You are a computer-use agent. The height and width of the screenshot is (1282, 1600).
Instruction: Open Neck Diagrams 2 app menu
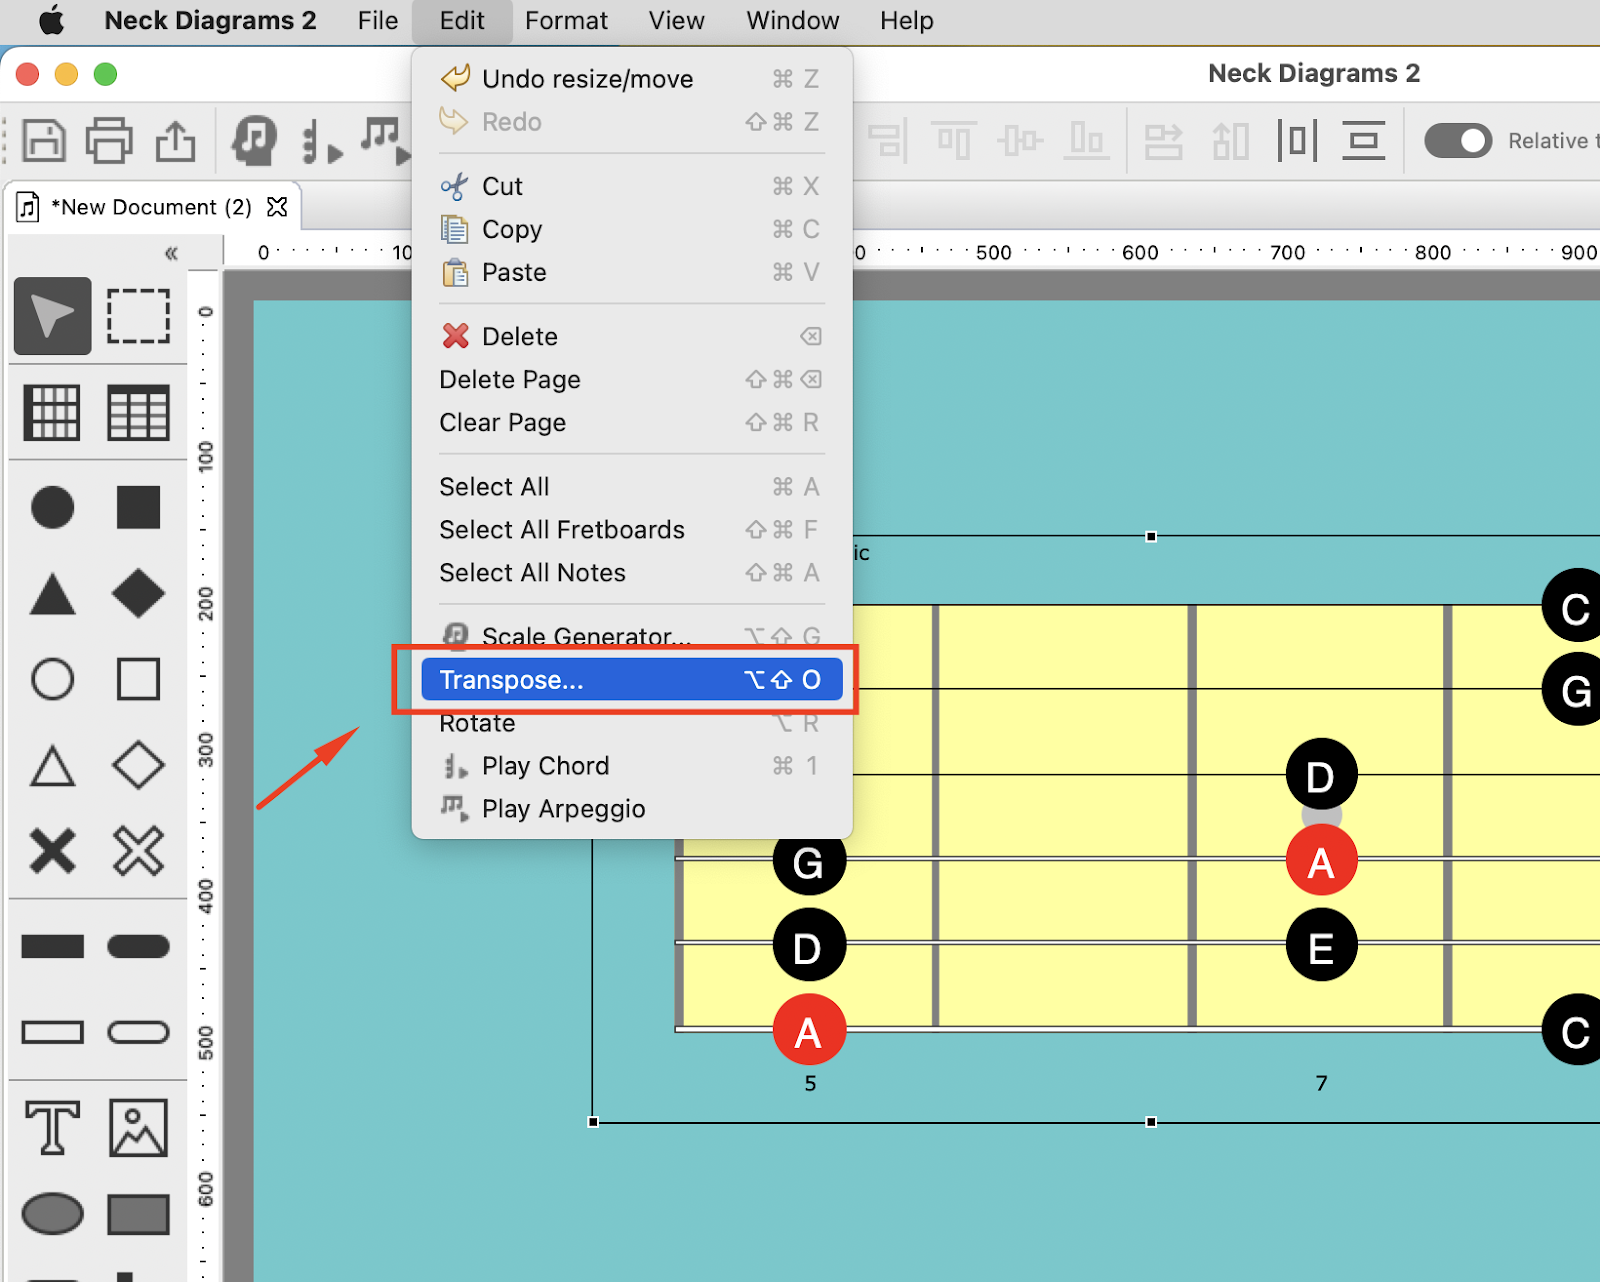[x=210, y=21]
